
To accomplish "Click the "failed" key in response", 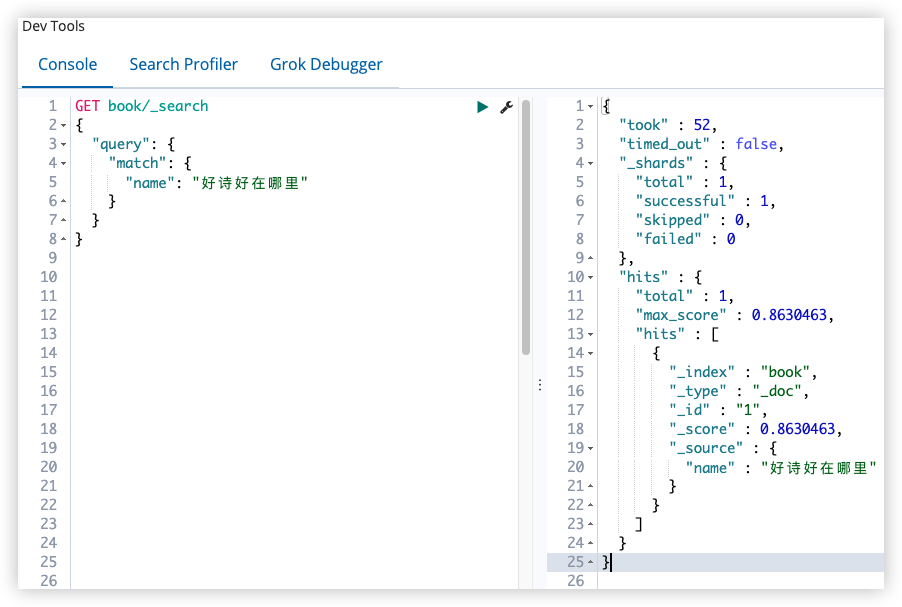I will point(668,239).
